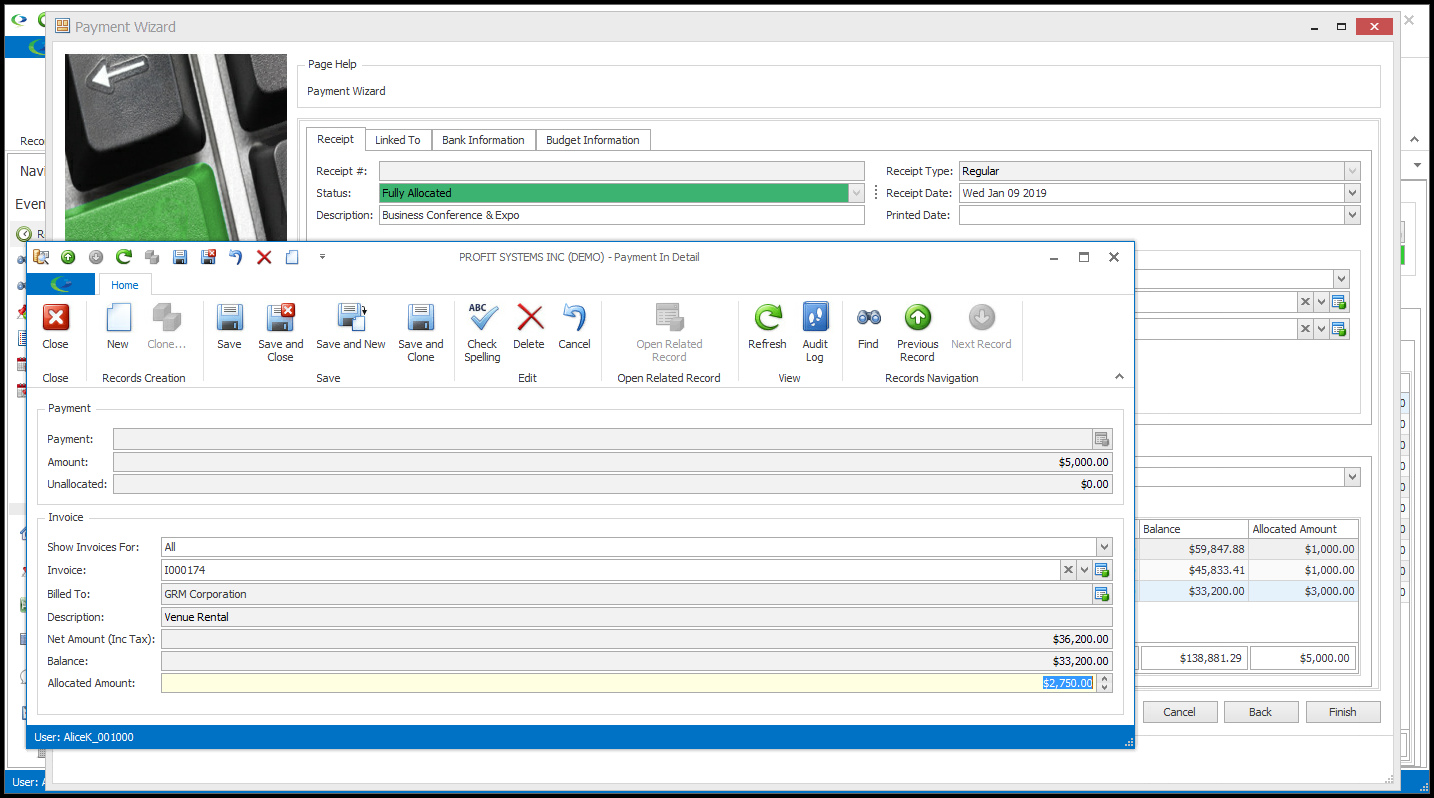Click Save floppy icon in quick access toolbar
The width and height of the screenshot is (1434, 798).
point(180,257)
